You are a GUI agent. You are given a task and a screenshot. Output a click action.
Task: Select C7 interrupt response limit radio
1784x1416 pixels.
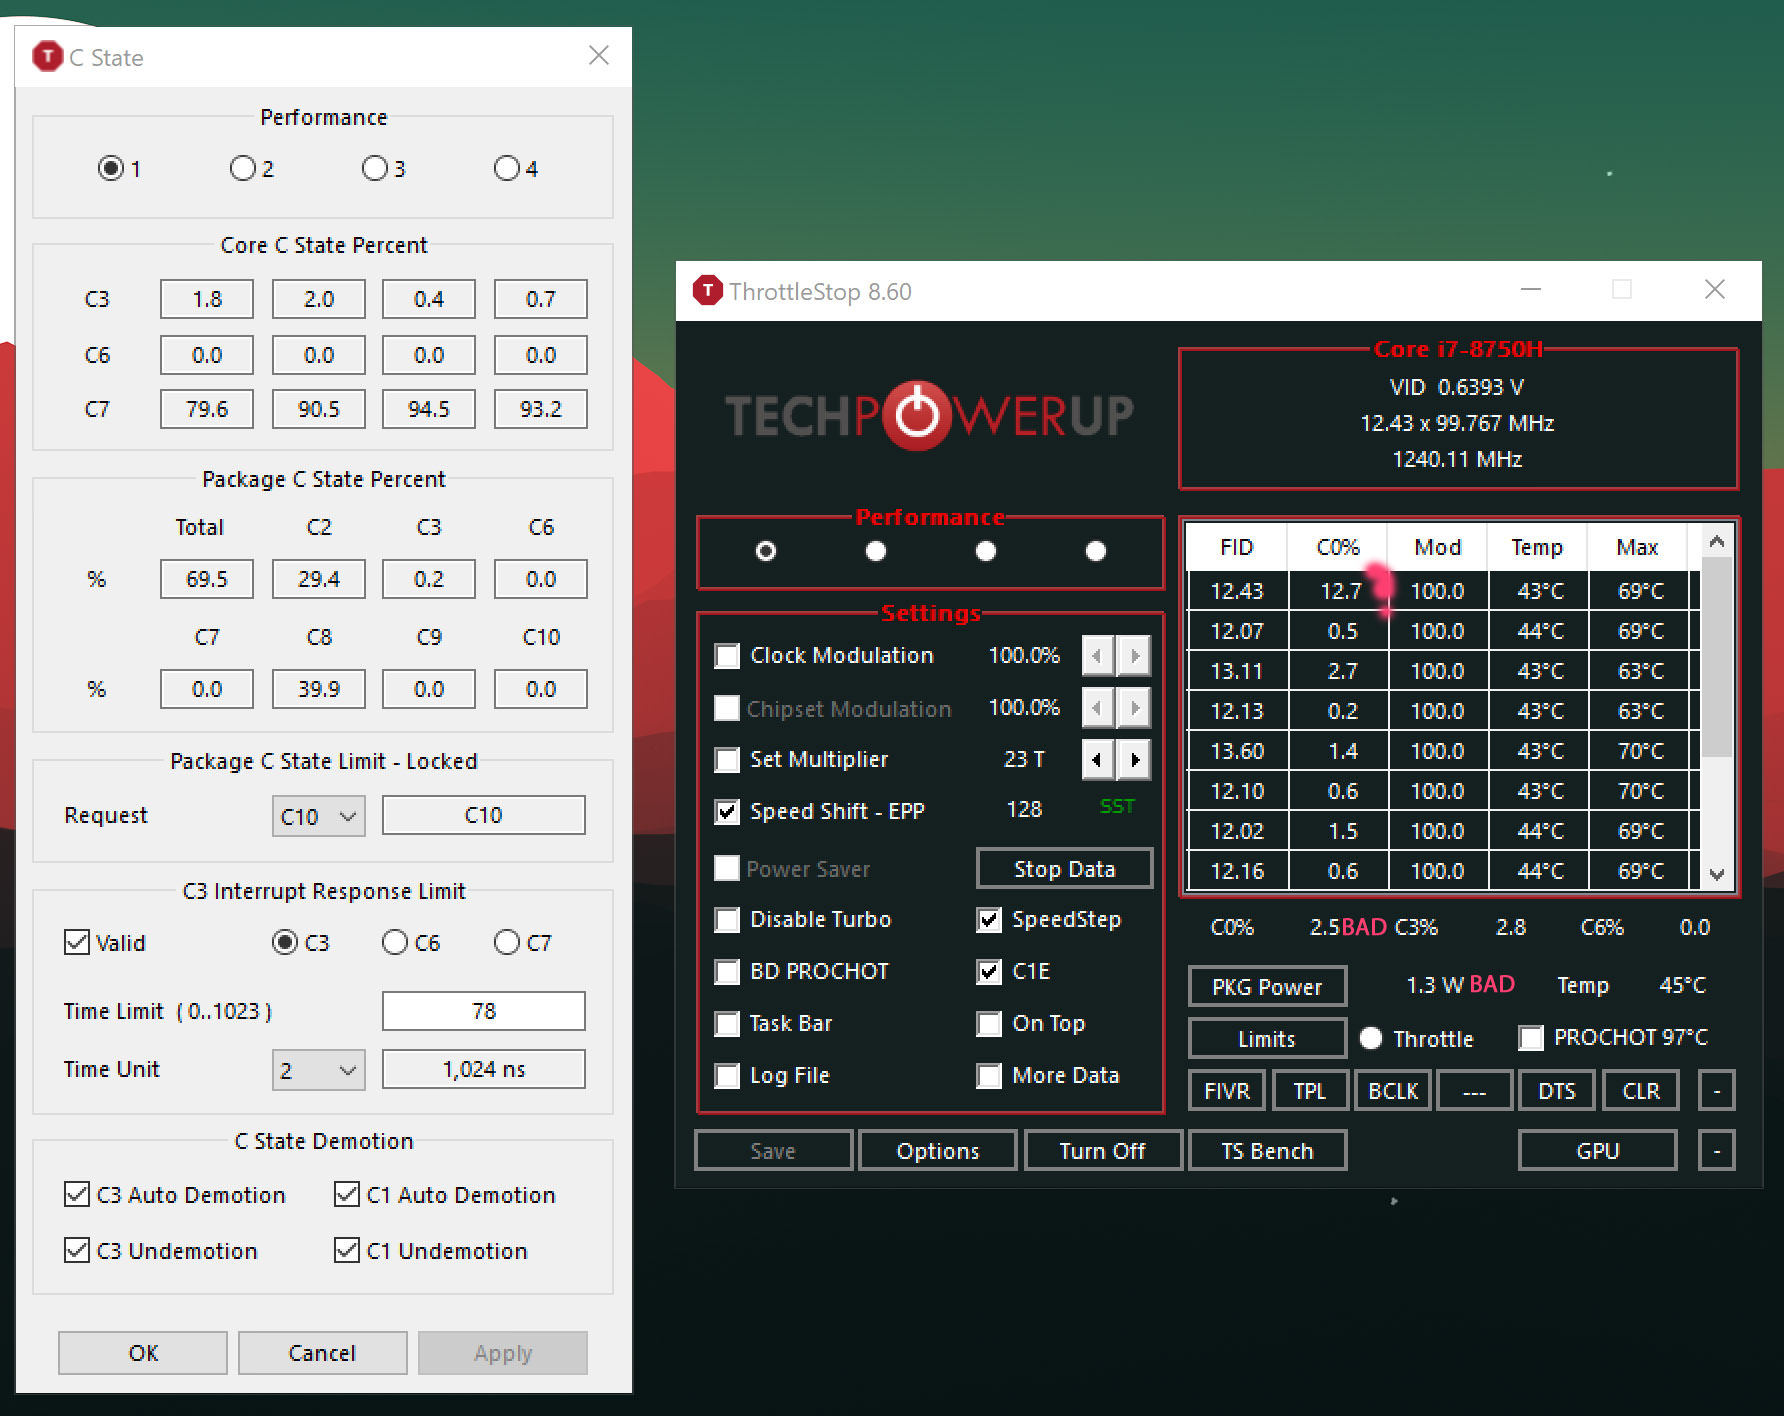(x=507, y=942)
